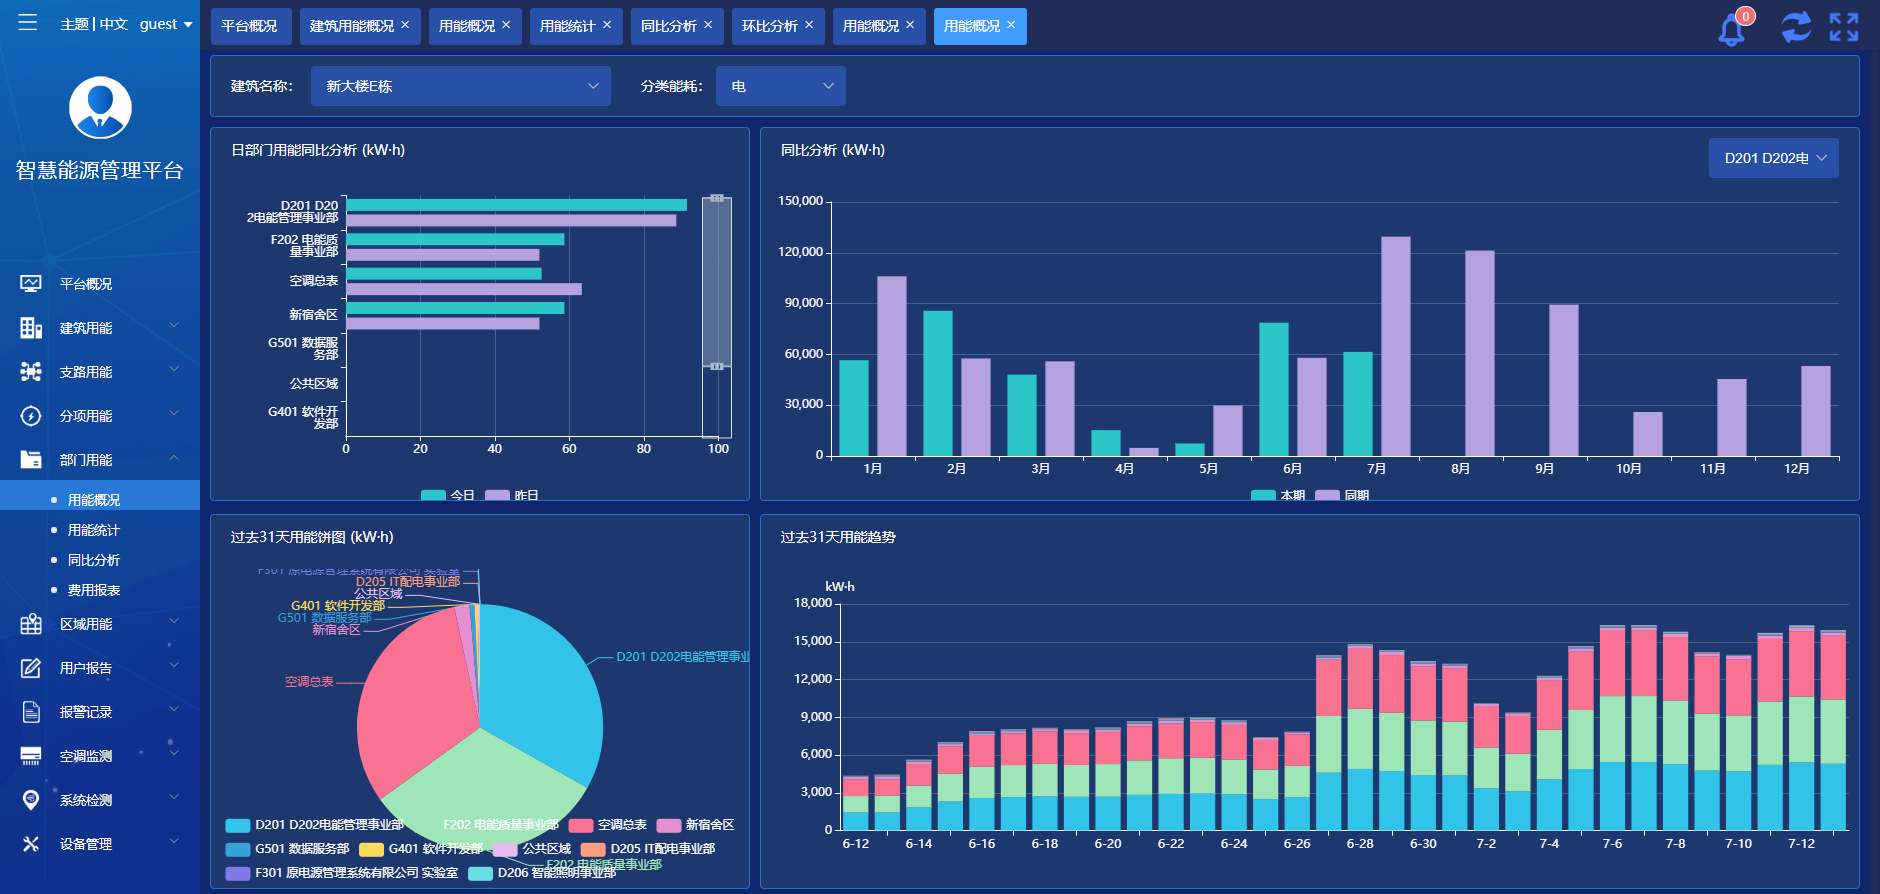The height and width of the screenshot is (894, 1880).
Task: Toggle the 同期 legend in the year-over-year chart
Action: tap(1341, 495)
